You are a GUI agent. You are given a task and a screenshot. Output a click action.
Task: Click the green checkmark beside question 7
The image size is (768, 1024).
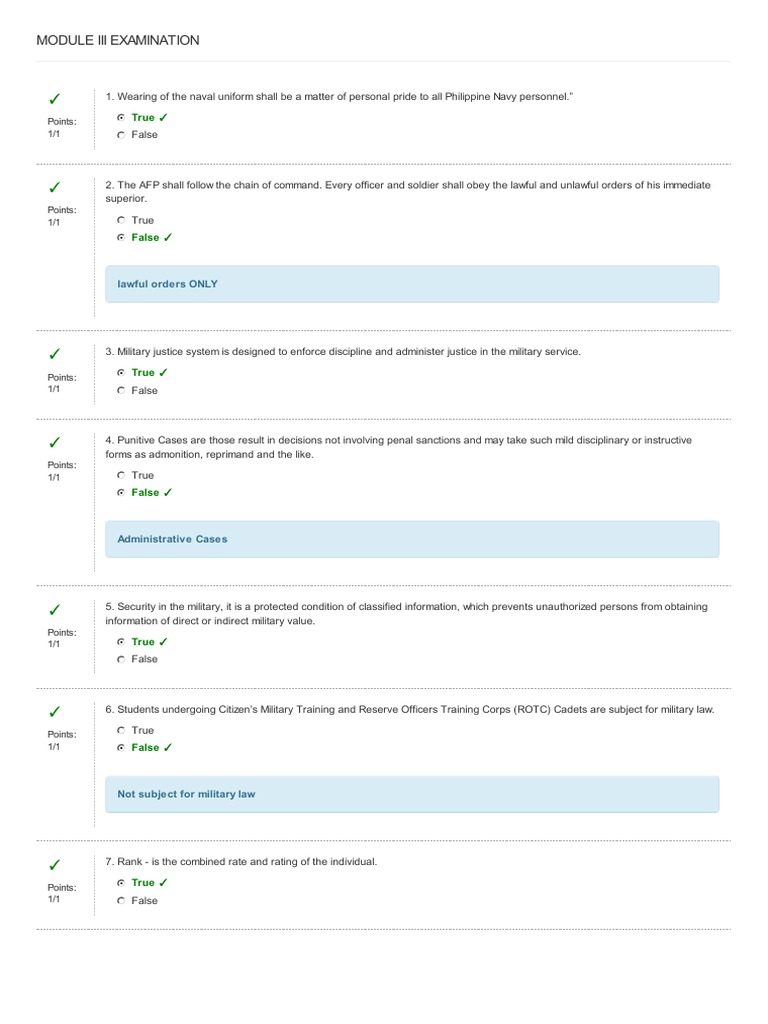tap(54, 865)
